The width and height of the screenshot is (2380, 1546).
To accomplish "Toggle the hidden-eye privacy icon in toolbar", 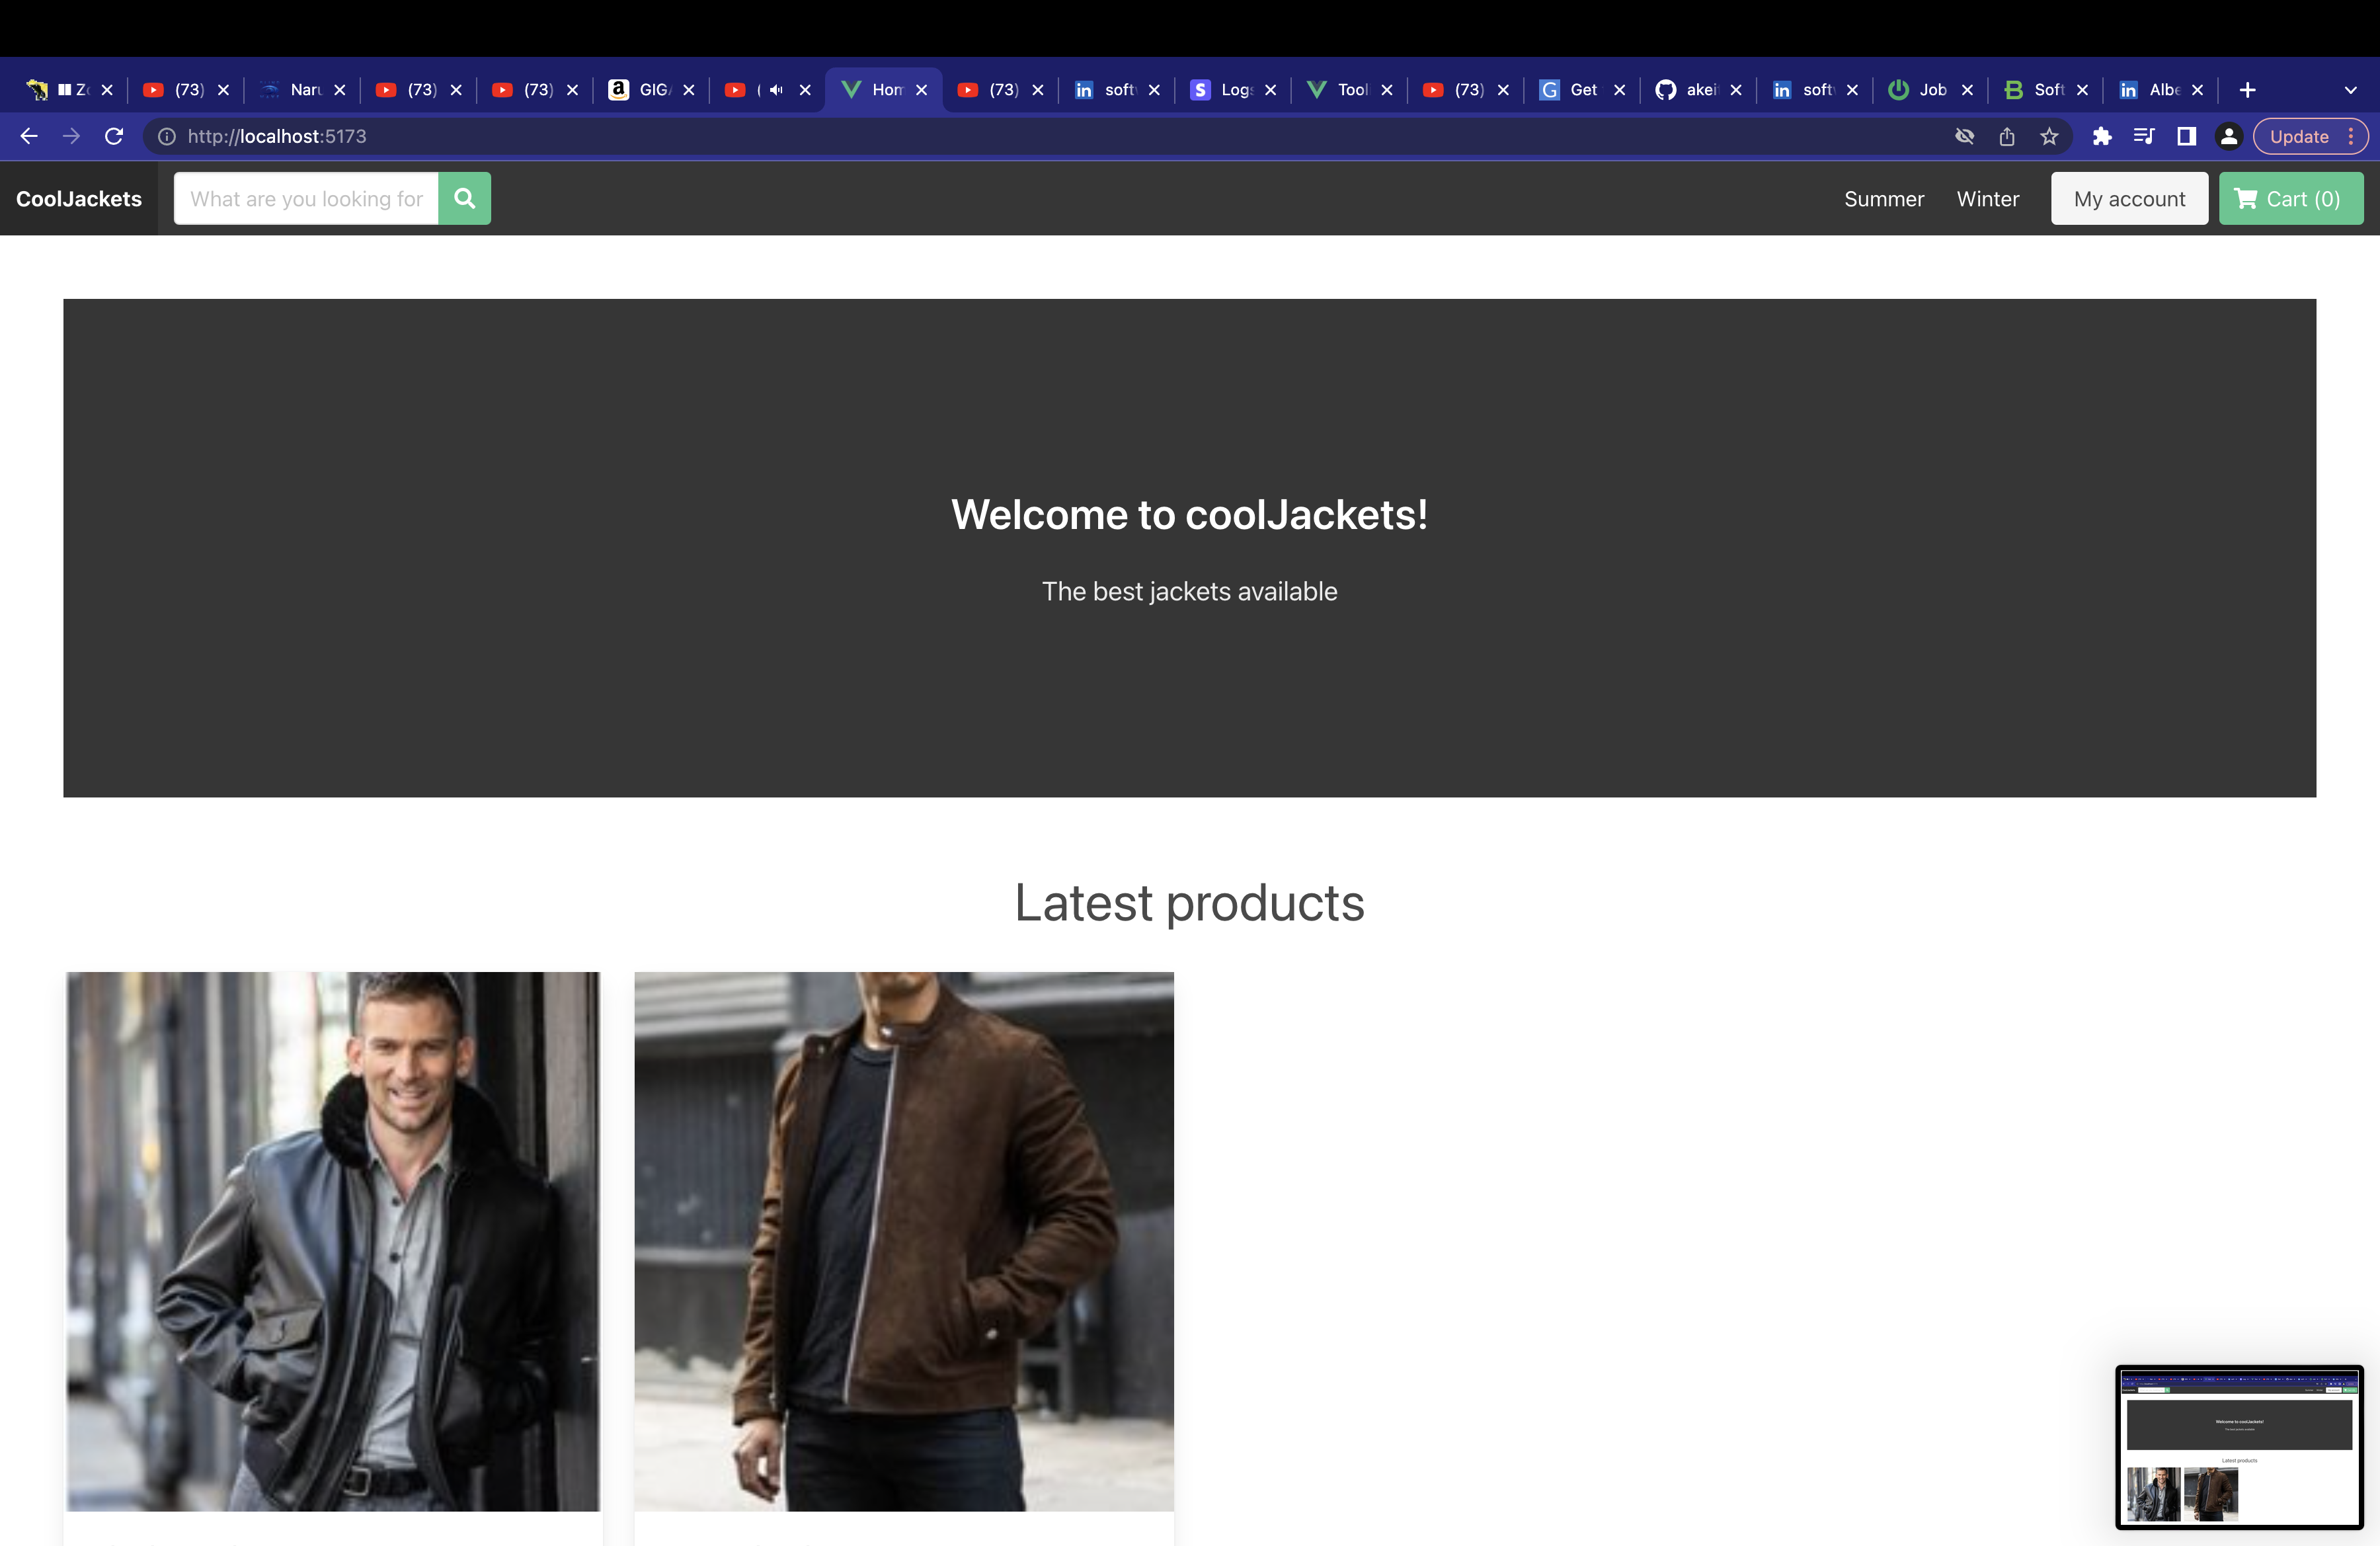I will click(1965, 136).
